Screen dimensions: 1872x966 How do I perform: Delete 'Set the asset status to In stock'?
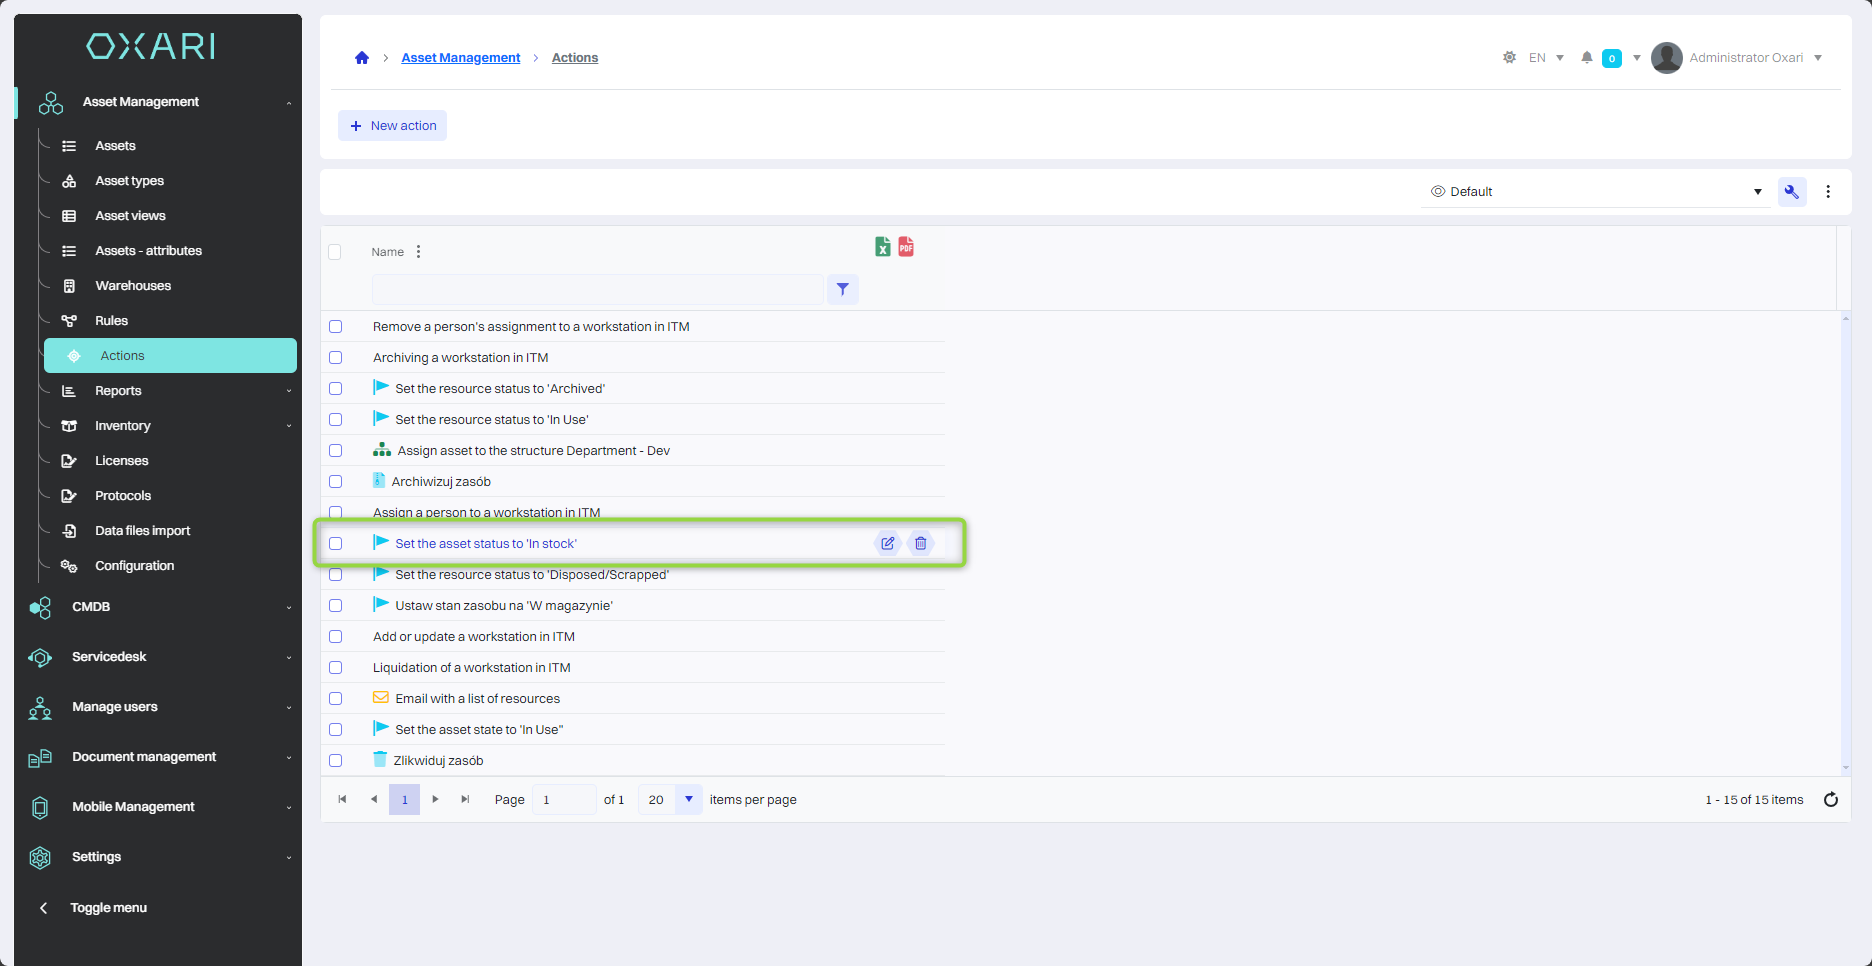pyautogui.click(x=921, y=544)
